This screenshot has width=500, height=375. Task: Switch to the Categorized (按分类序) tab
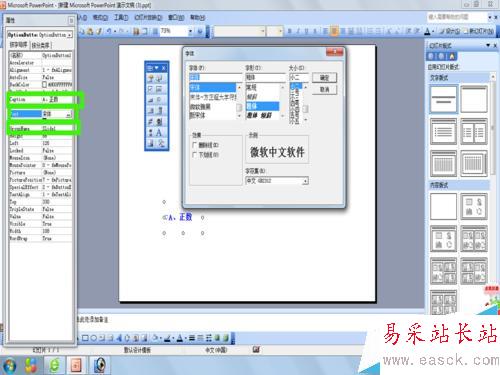point(41,45)
